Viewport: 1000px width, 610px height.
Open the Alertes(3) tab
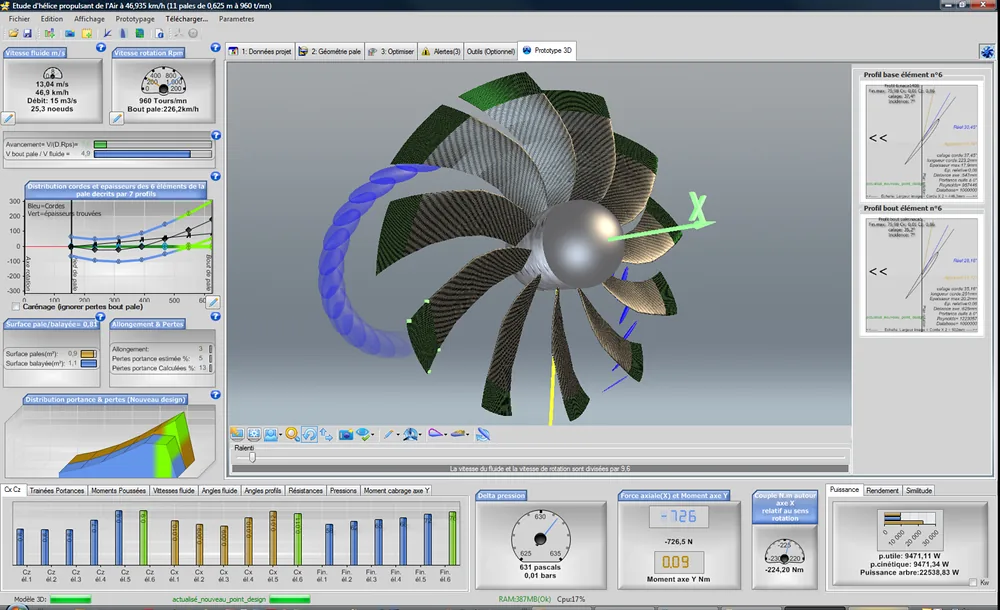click(x=441, y=51)
